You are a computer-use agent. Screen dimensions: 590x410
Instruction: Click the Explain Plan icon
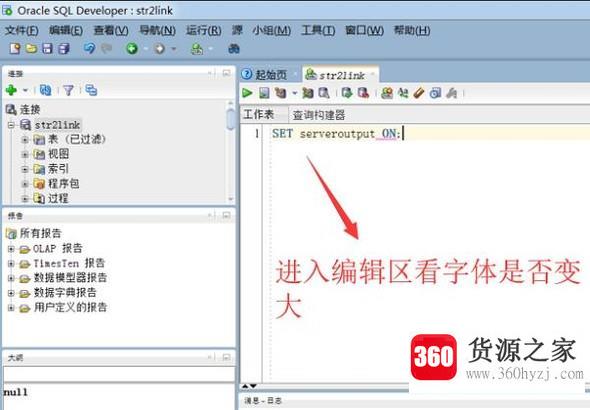click(x=280, y=93)
